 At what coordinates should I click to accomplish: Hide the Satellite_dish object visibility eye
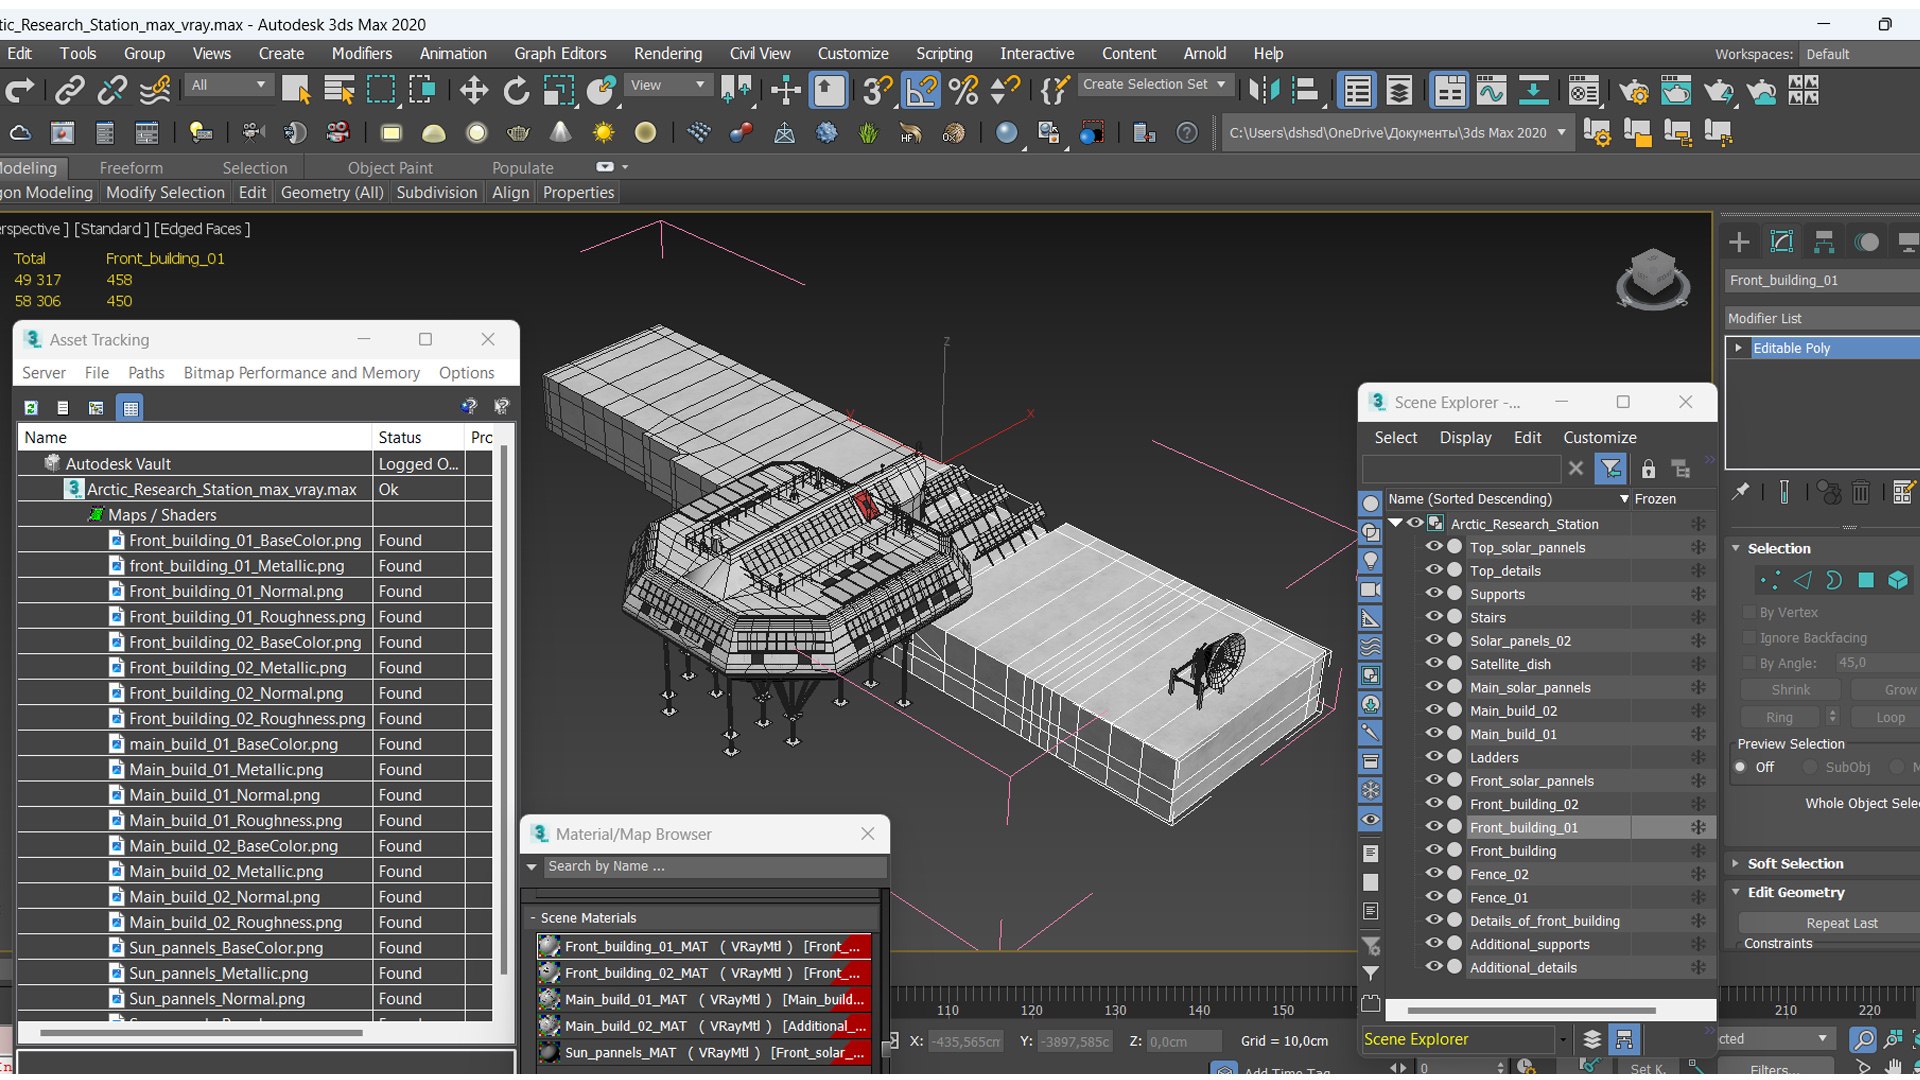click(1433, 664)
